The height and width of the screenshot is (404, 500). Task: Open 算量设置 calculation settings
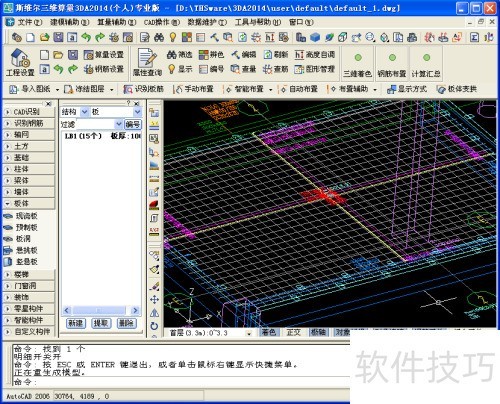click(x=104, y=55)
